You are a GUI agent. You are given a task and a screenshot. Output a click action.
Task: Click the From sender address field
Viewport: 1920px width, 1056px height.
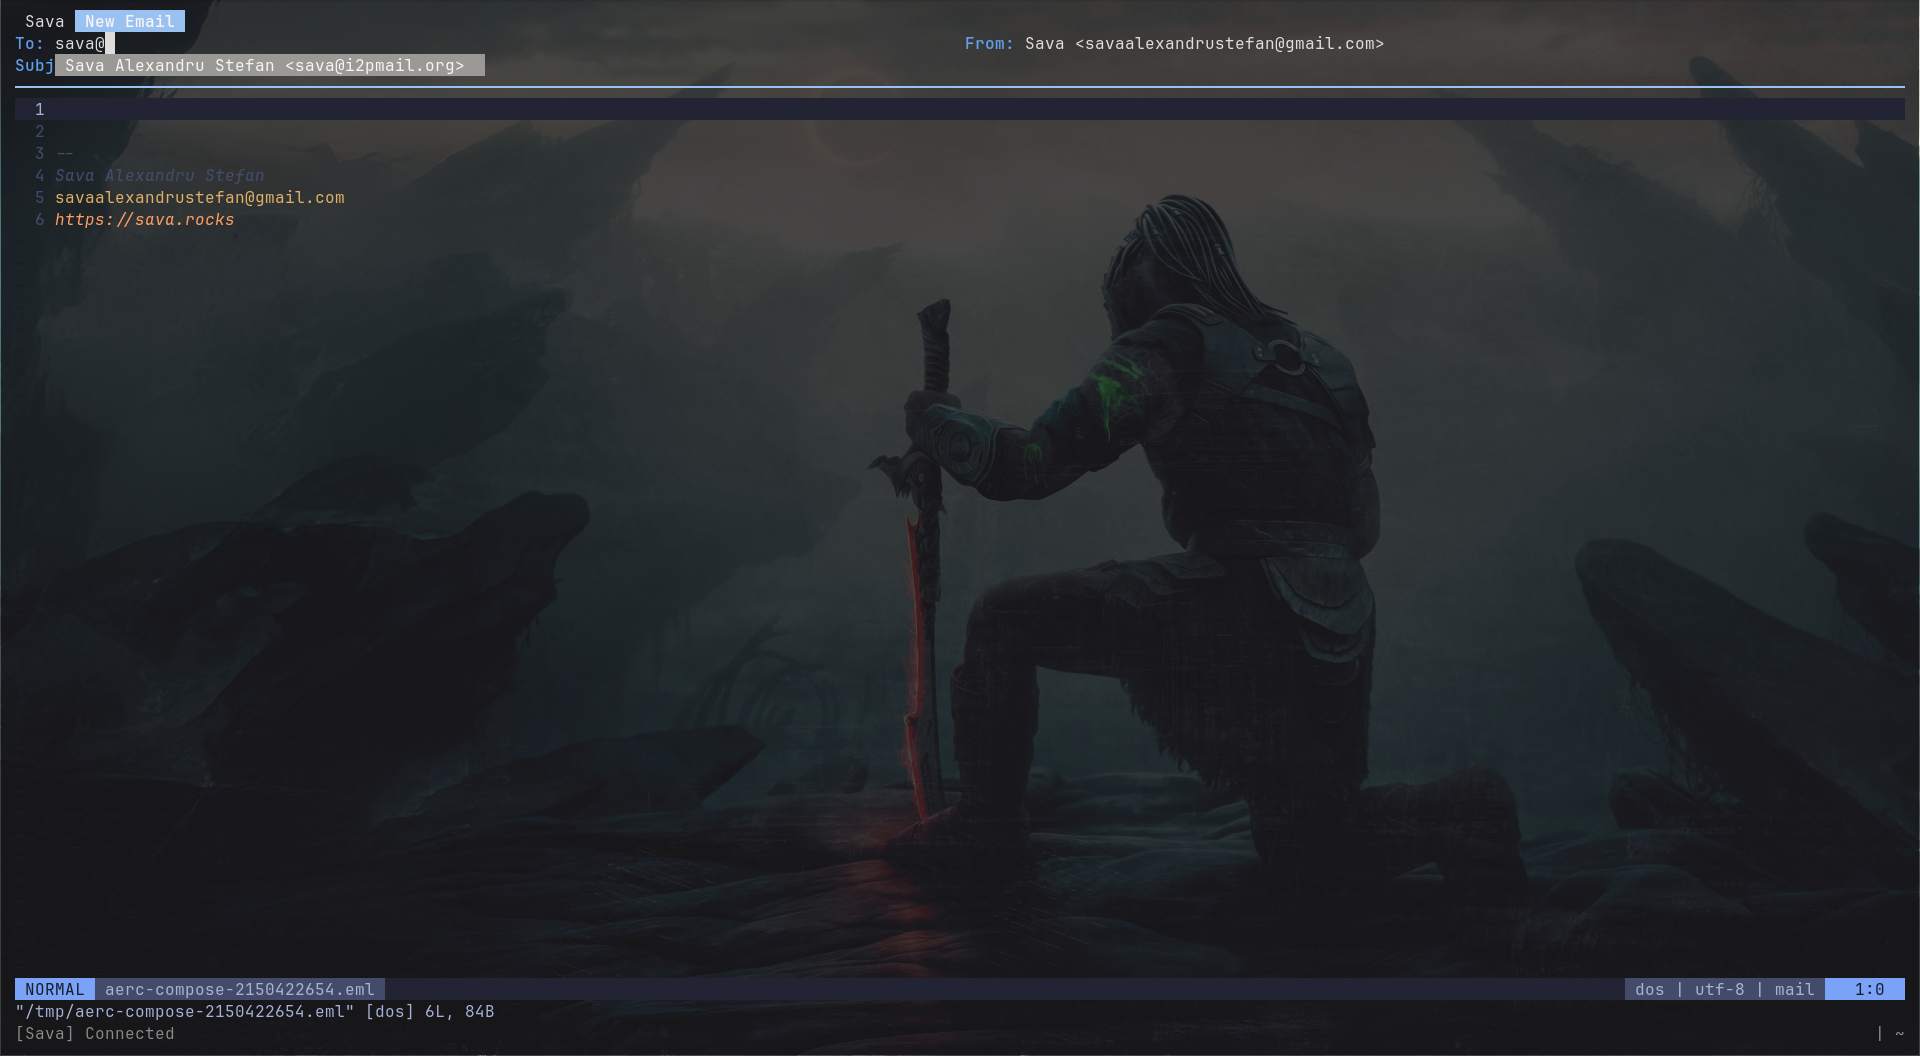tap(1204, 43)
